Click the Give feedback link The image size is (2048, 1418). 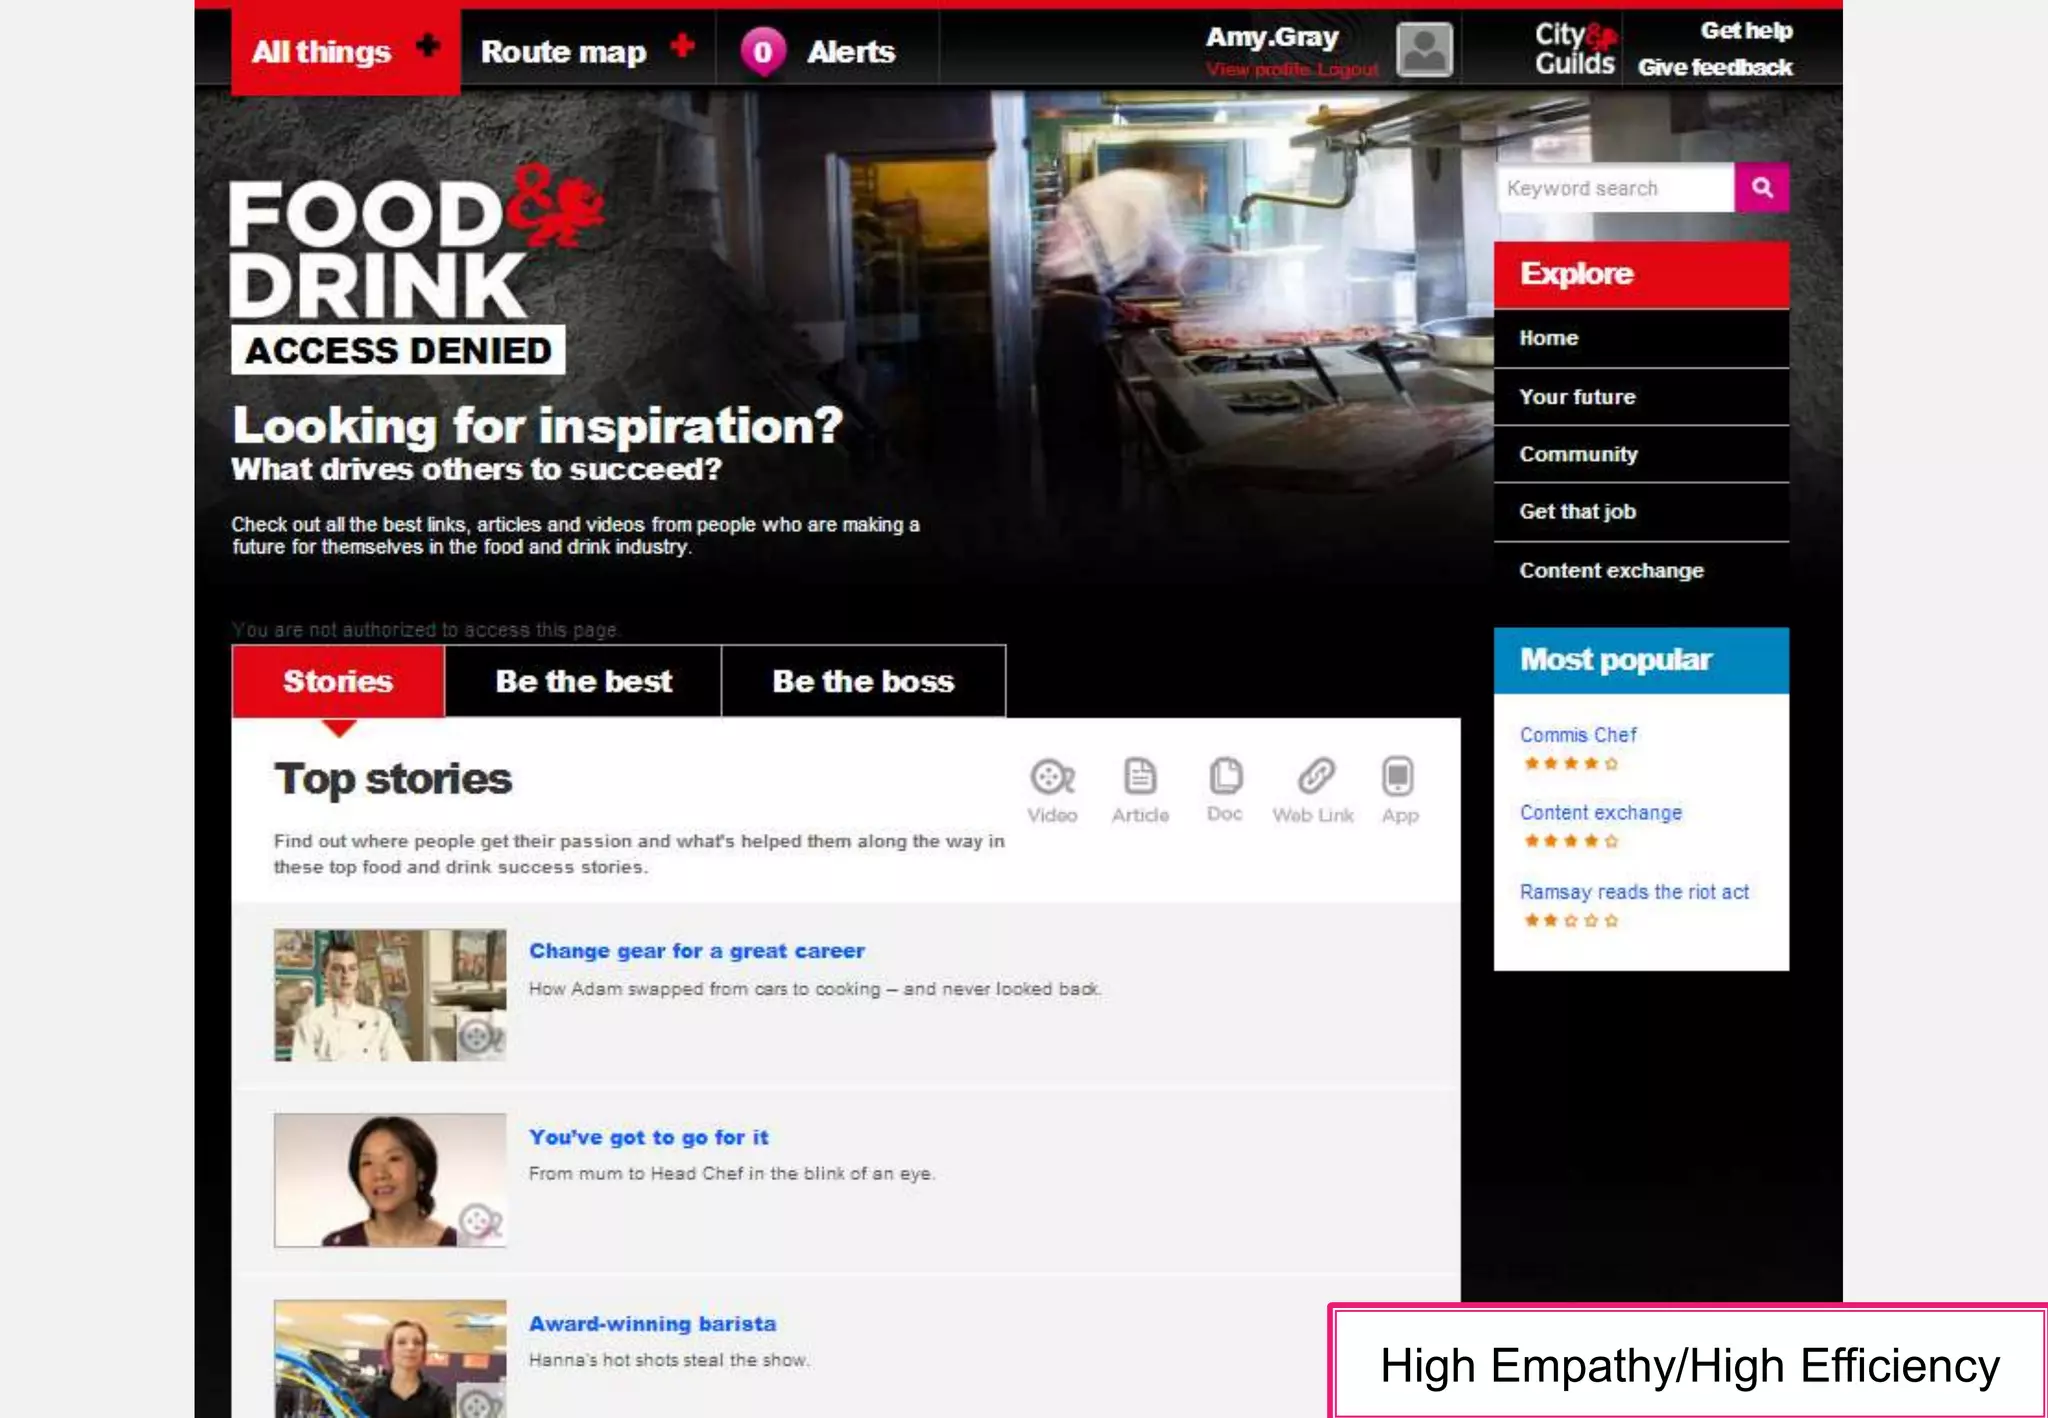coord(1714,68)
